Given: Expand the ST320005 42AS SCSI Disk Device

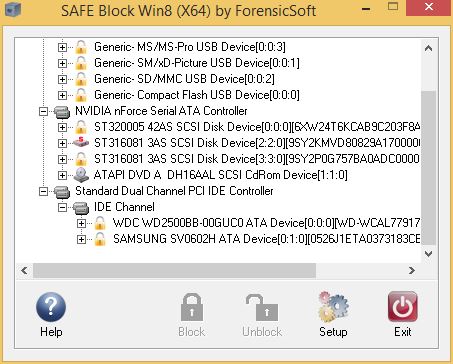Looking at the screenshot, I should click(62, 127).
